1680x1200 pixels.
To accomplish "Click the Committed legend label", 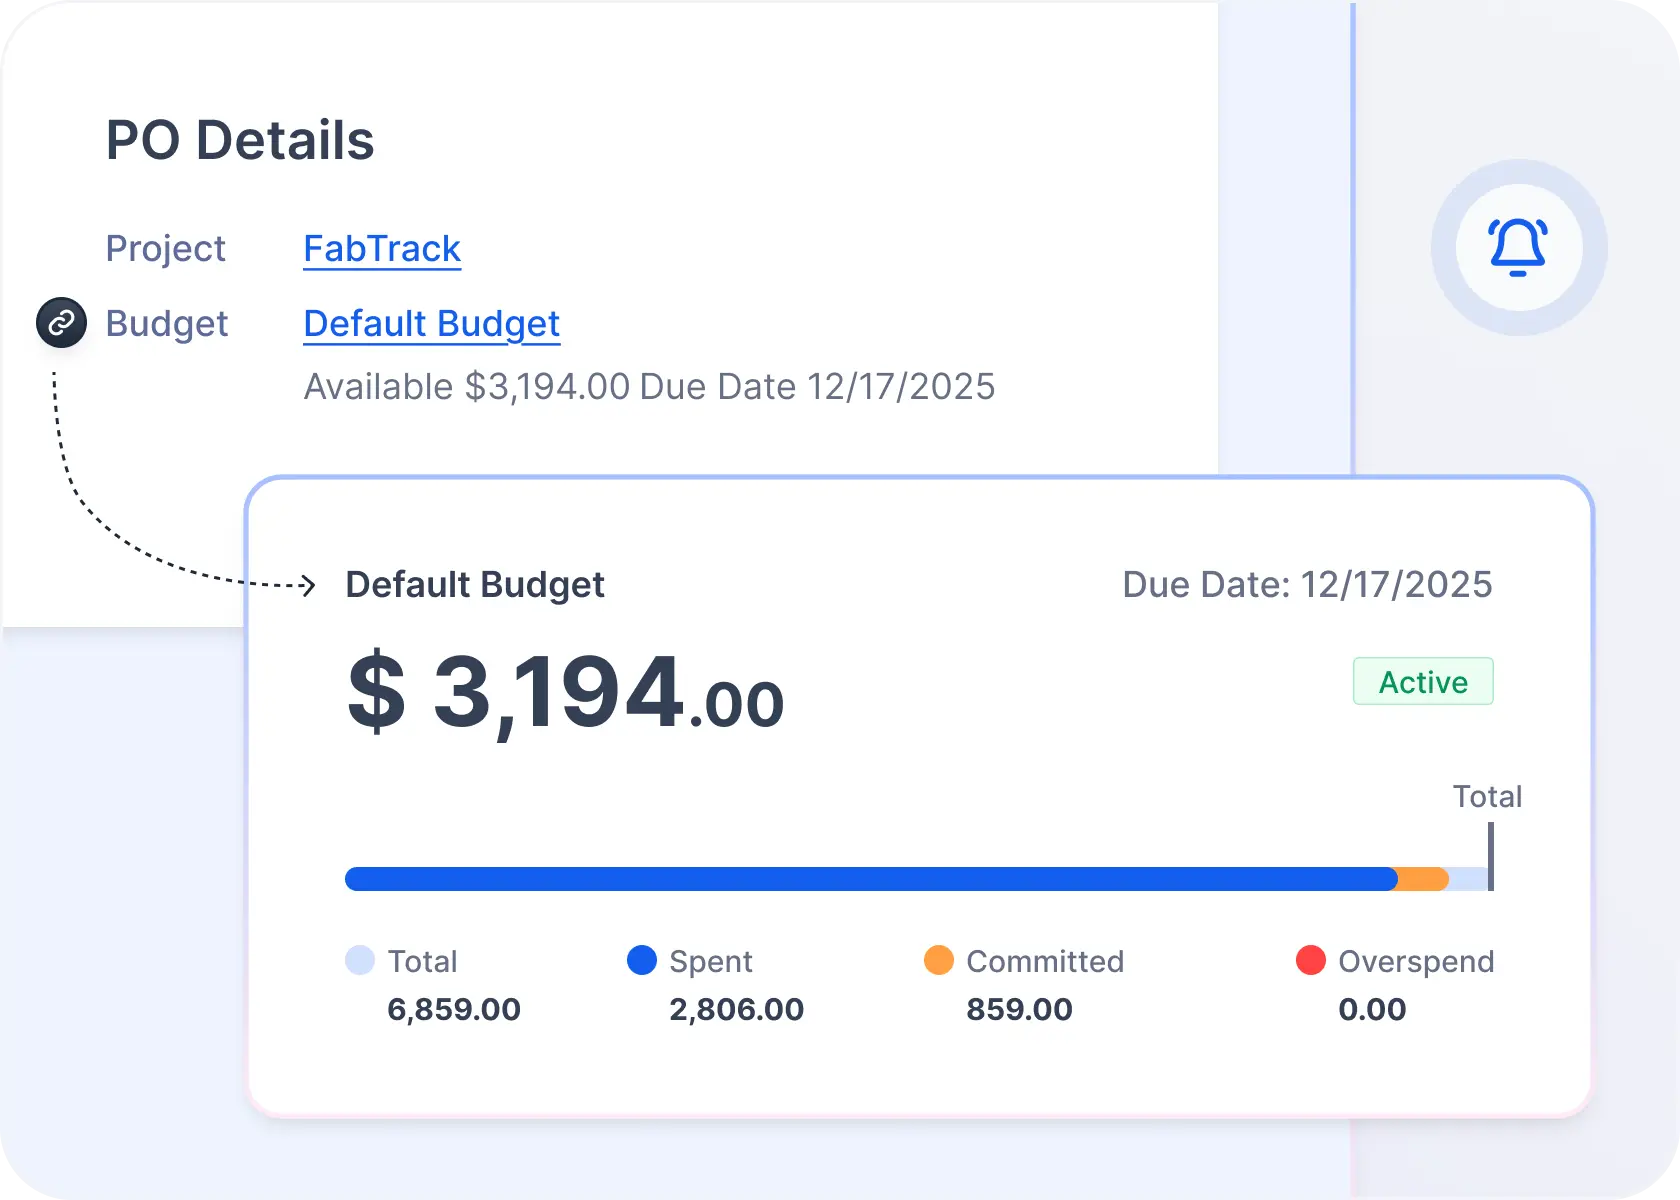I will (x=1045, y=961).
